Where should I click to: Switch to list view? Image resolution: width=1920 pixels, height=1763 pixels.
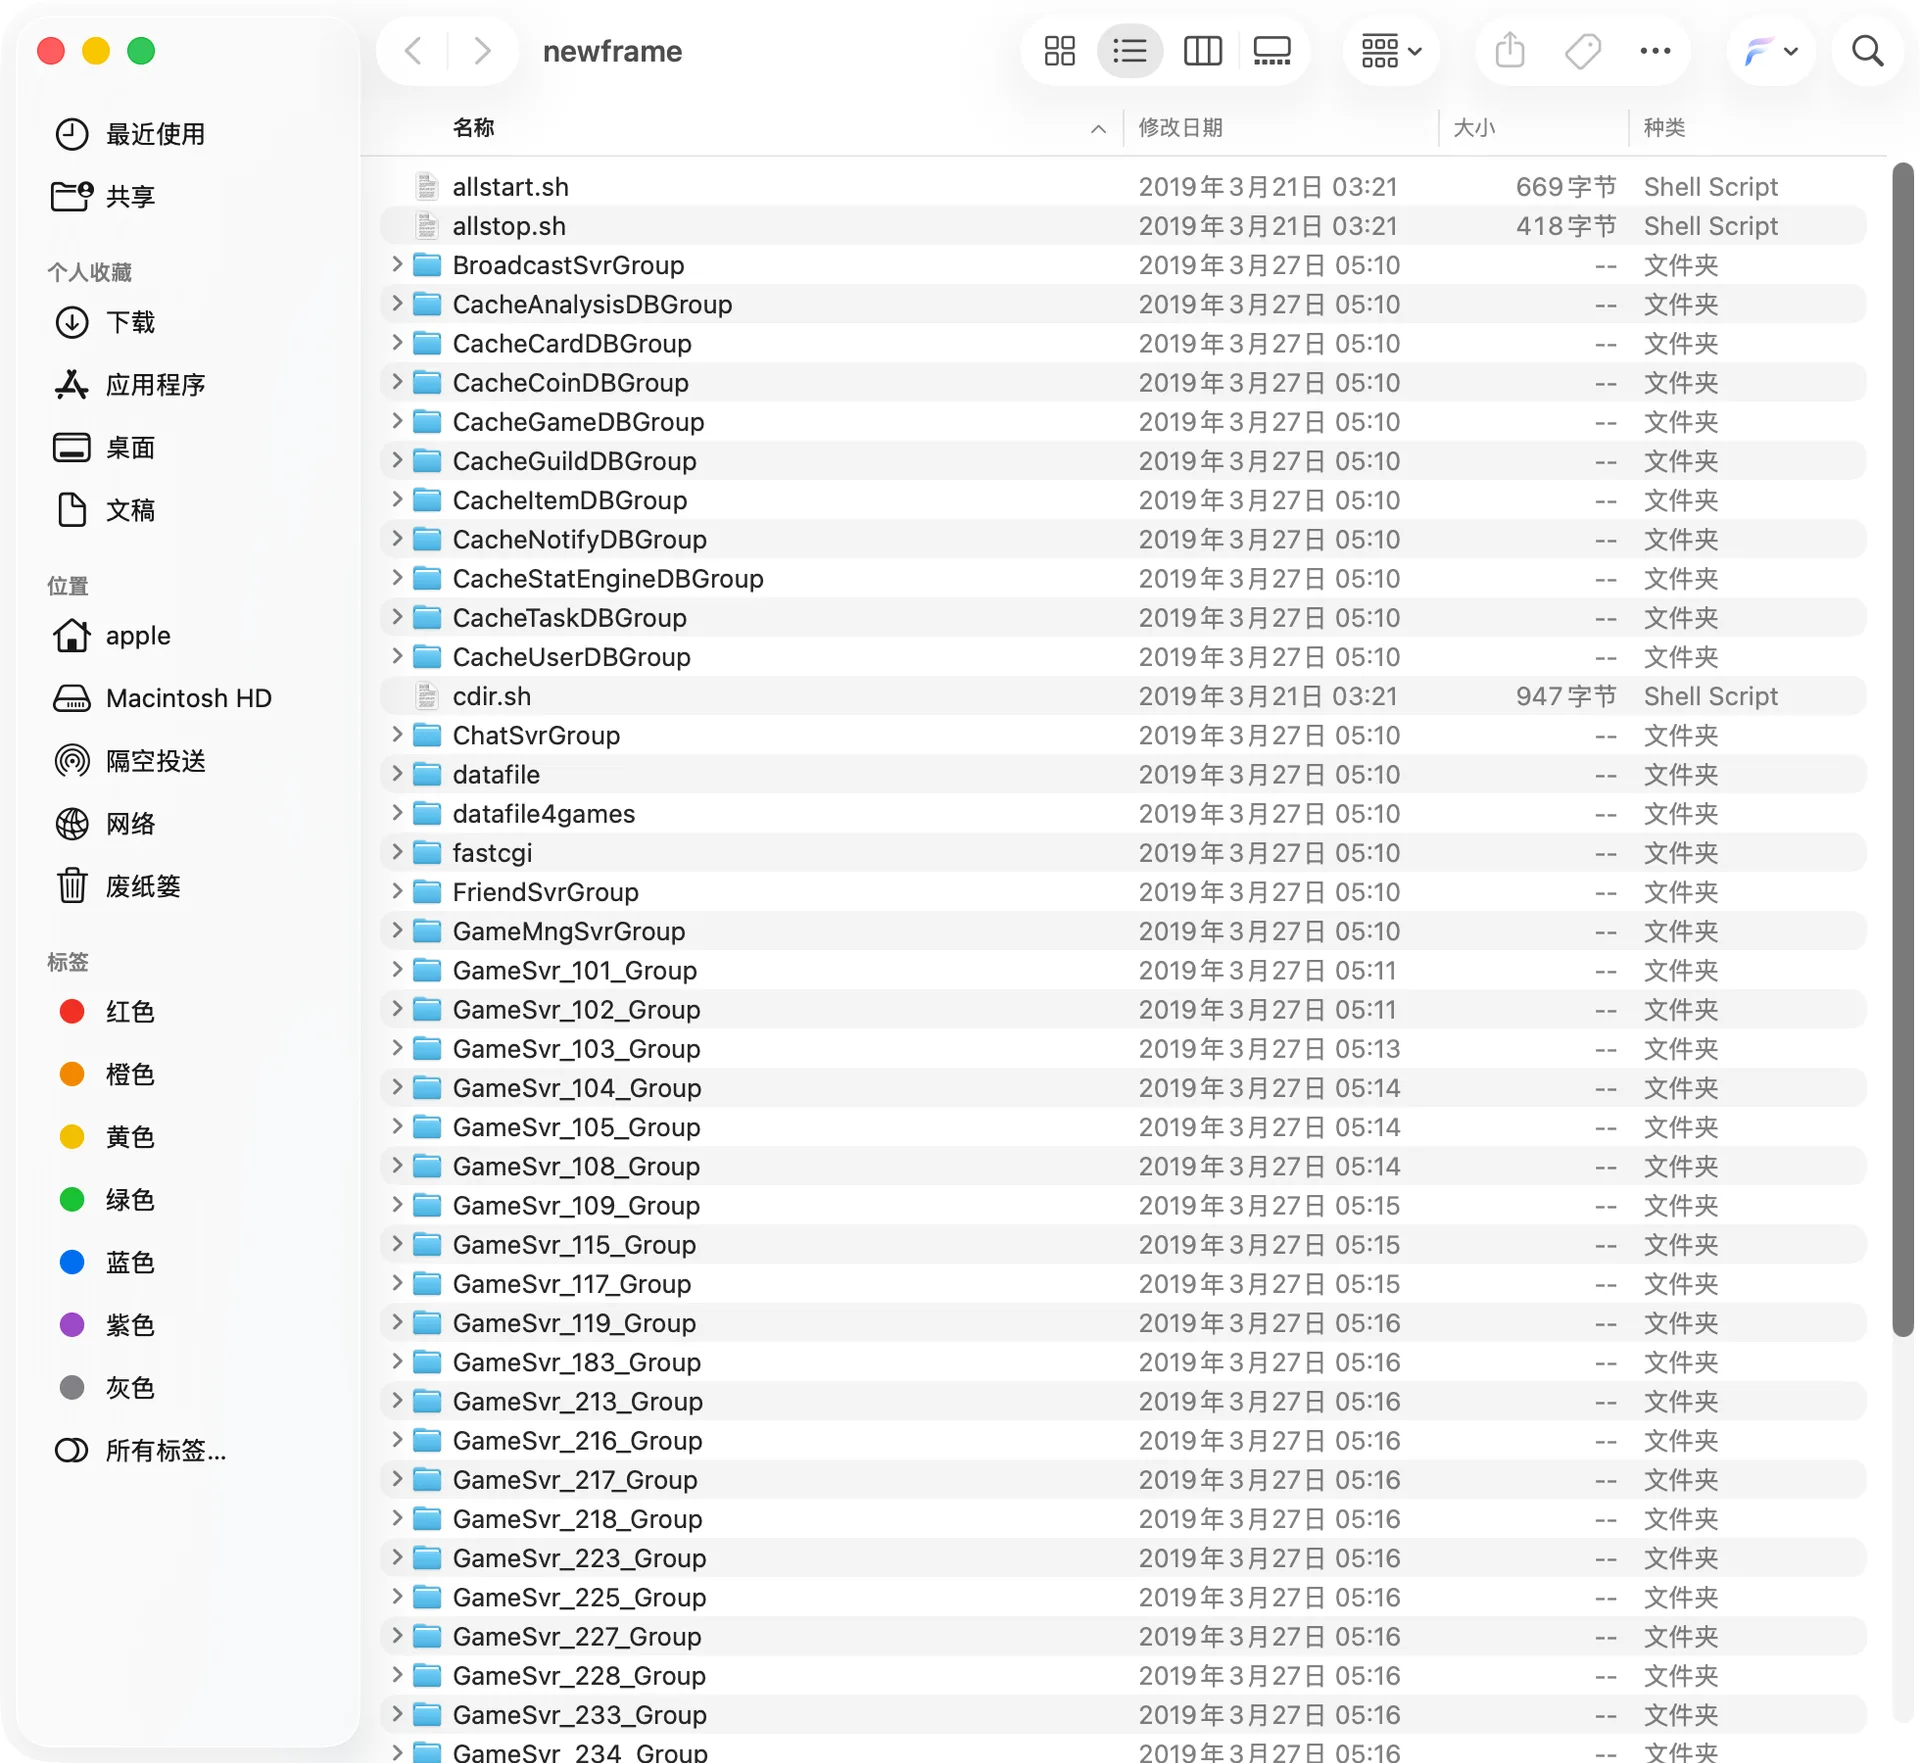[x=1130, y=51]
